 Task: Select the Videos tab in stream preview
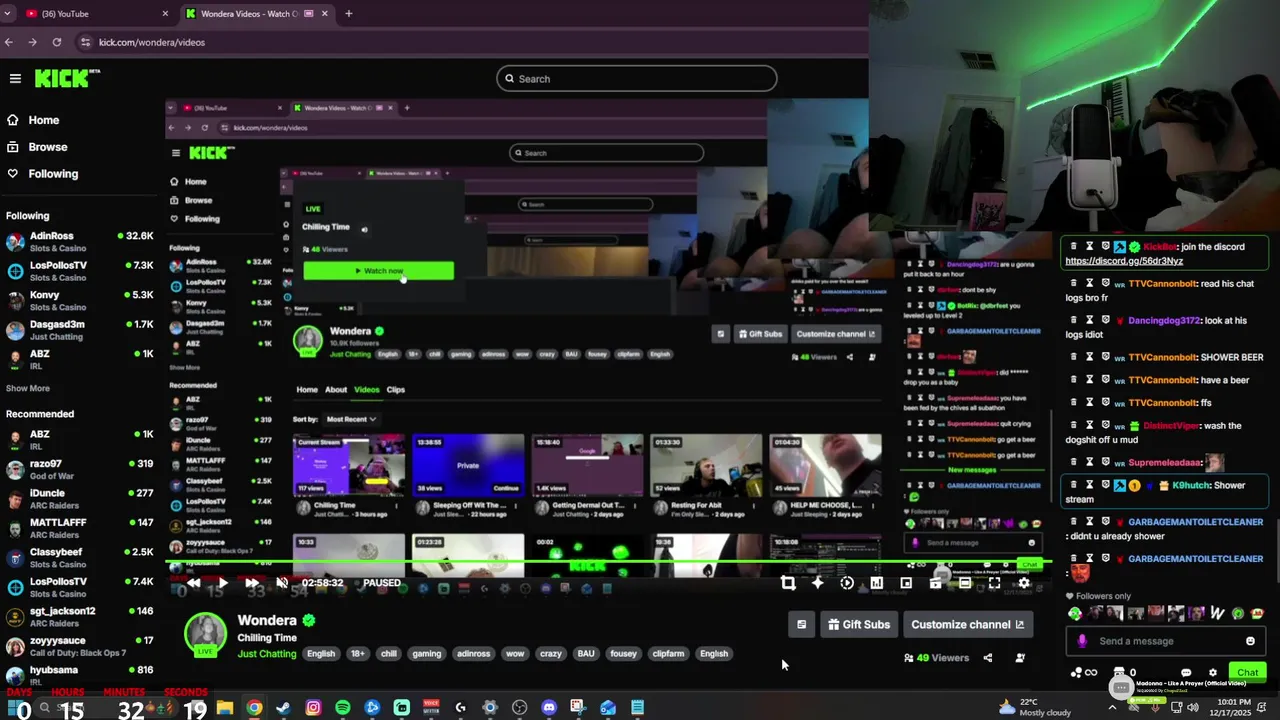(x=367, y=389)
